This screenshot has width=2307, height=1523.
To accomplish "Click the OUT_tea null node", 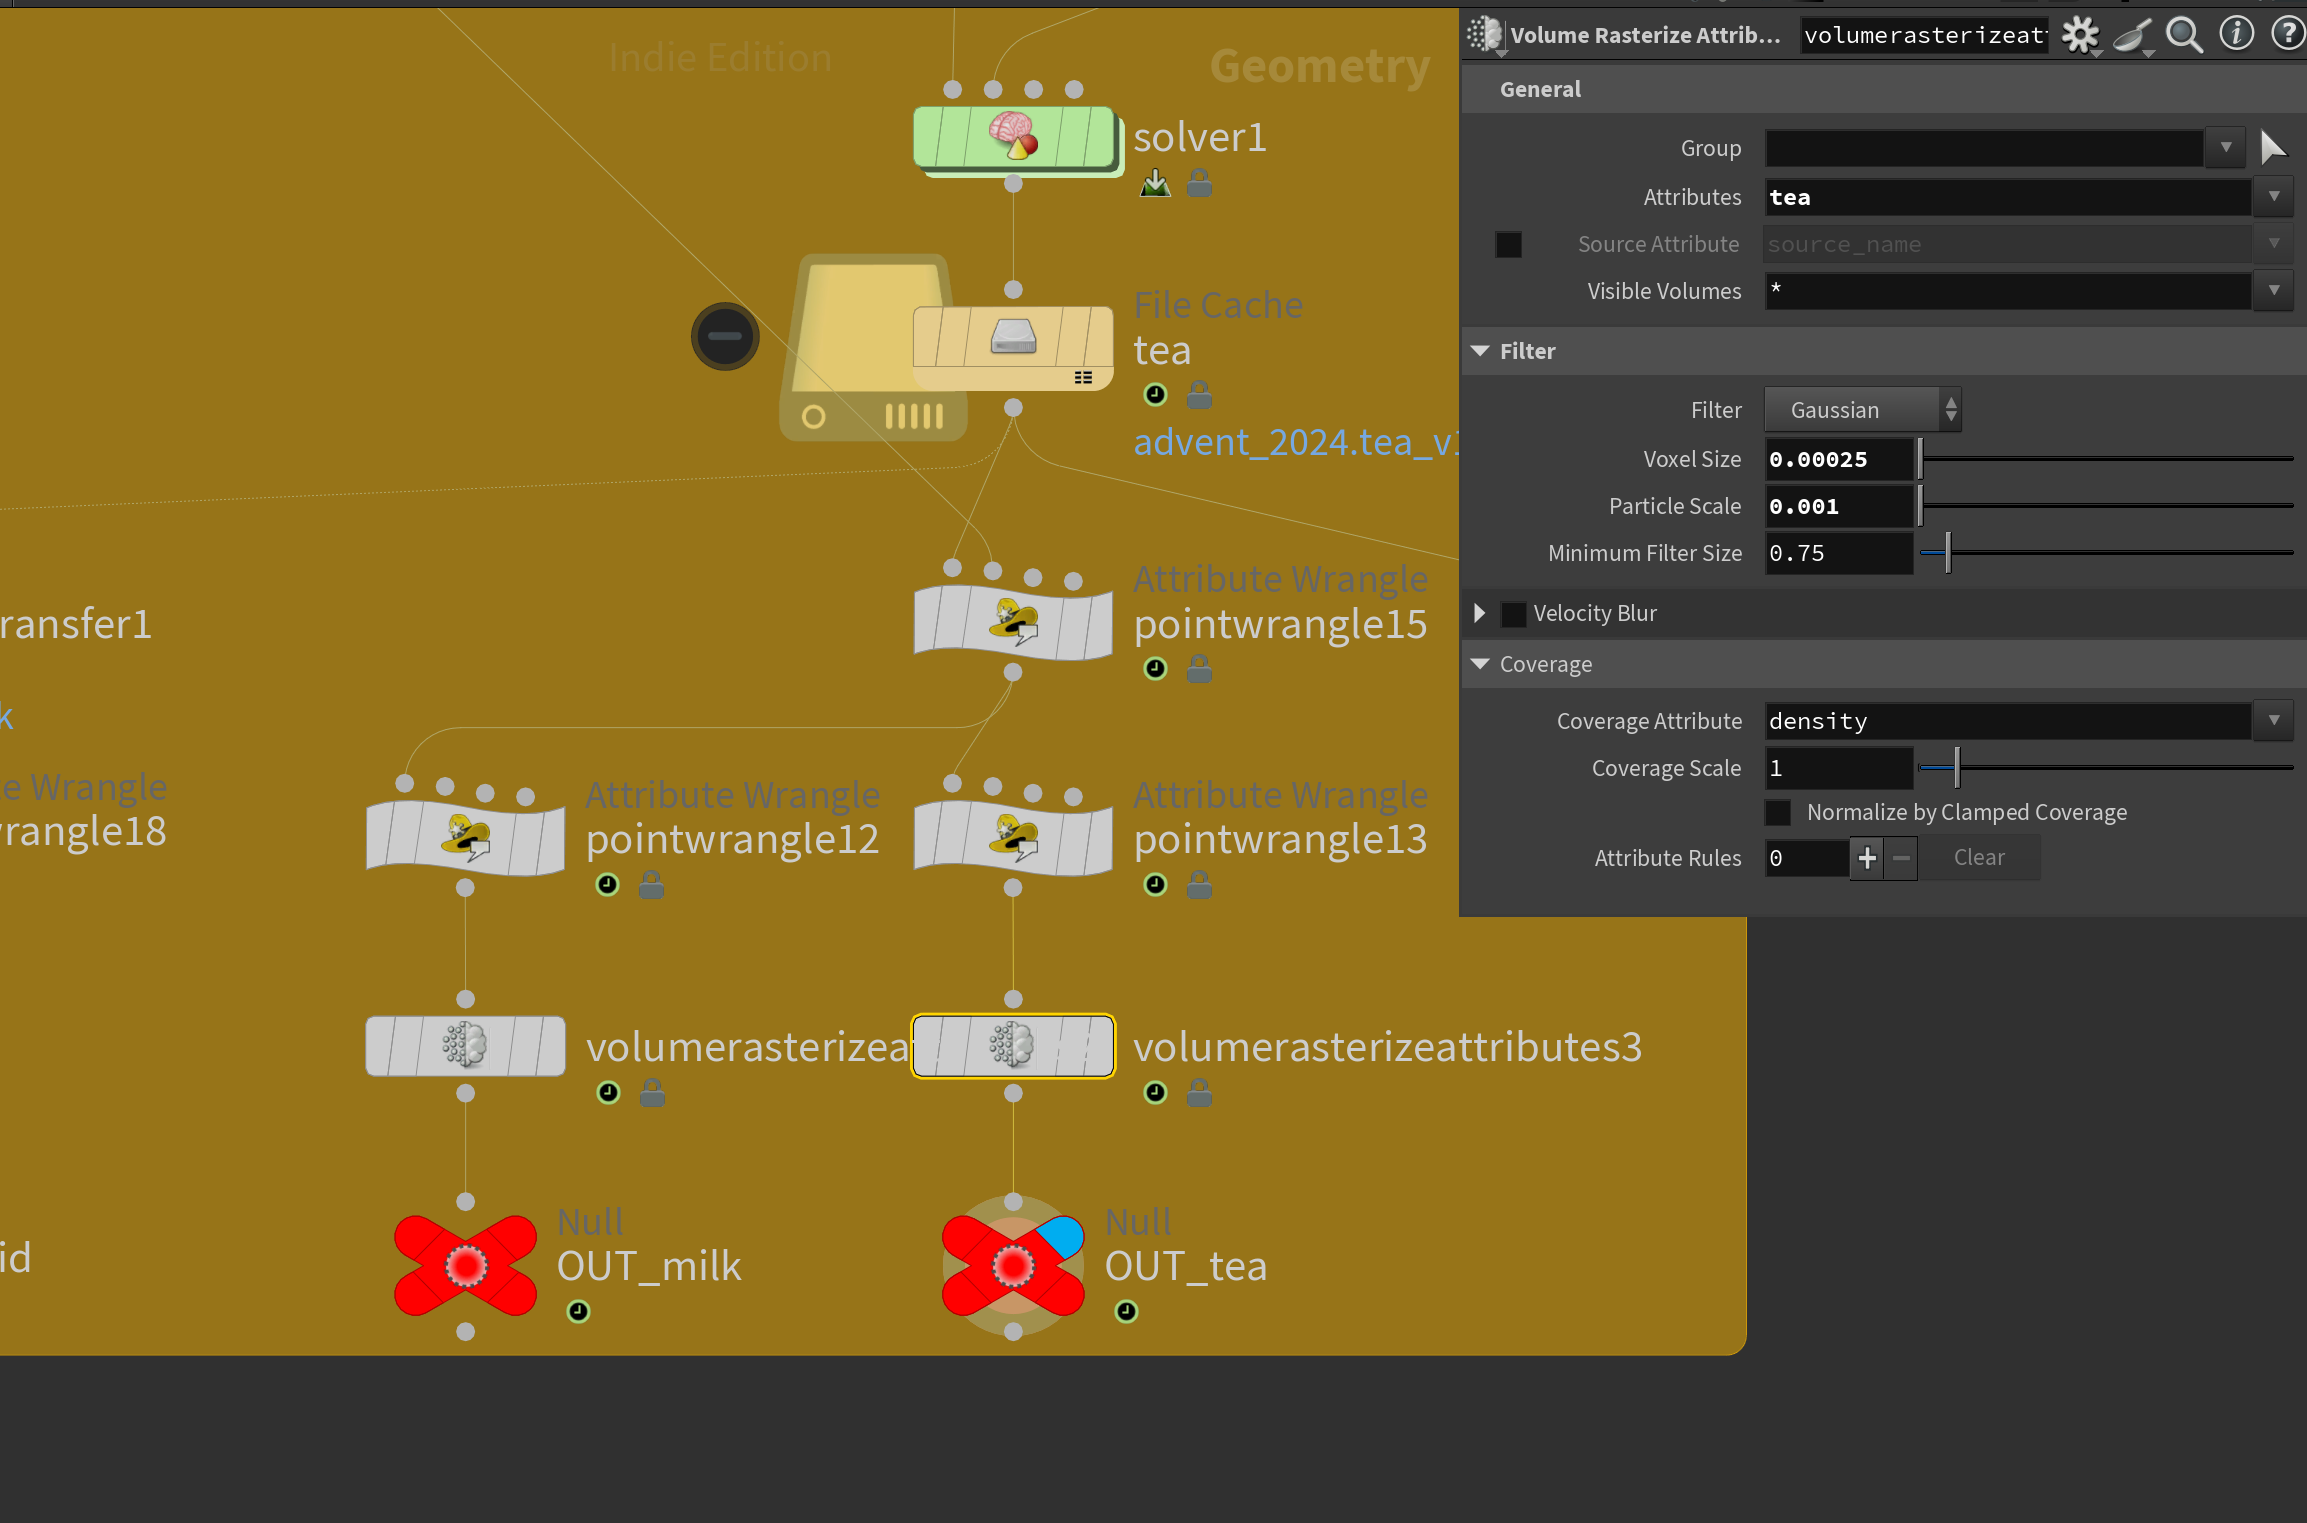I will click(x=1012, y=1266).
